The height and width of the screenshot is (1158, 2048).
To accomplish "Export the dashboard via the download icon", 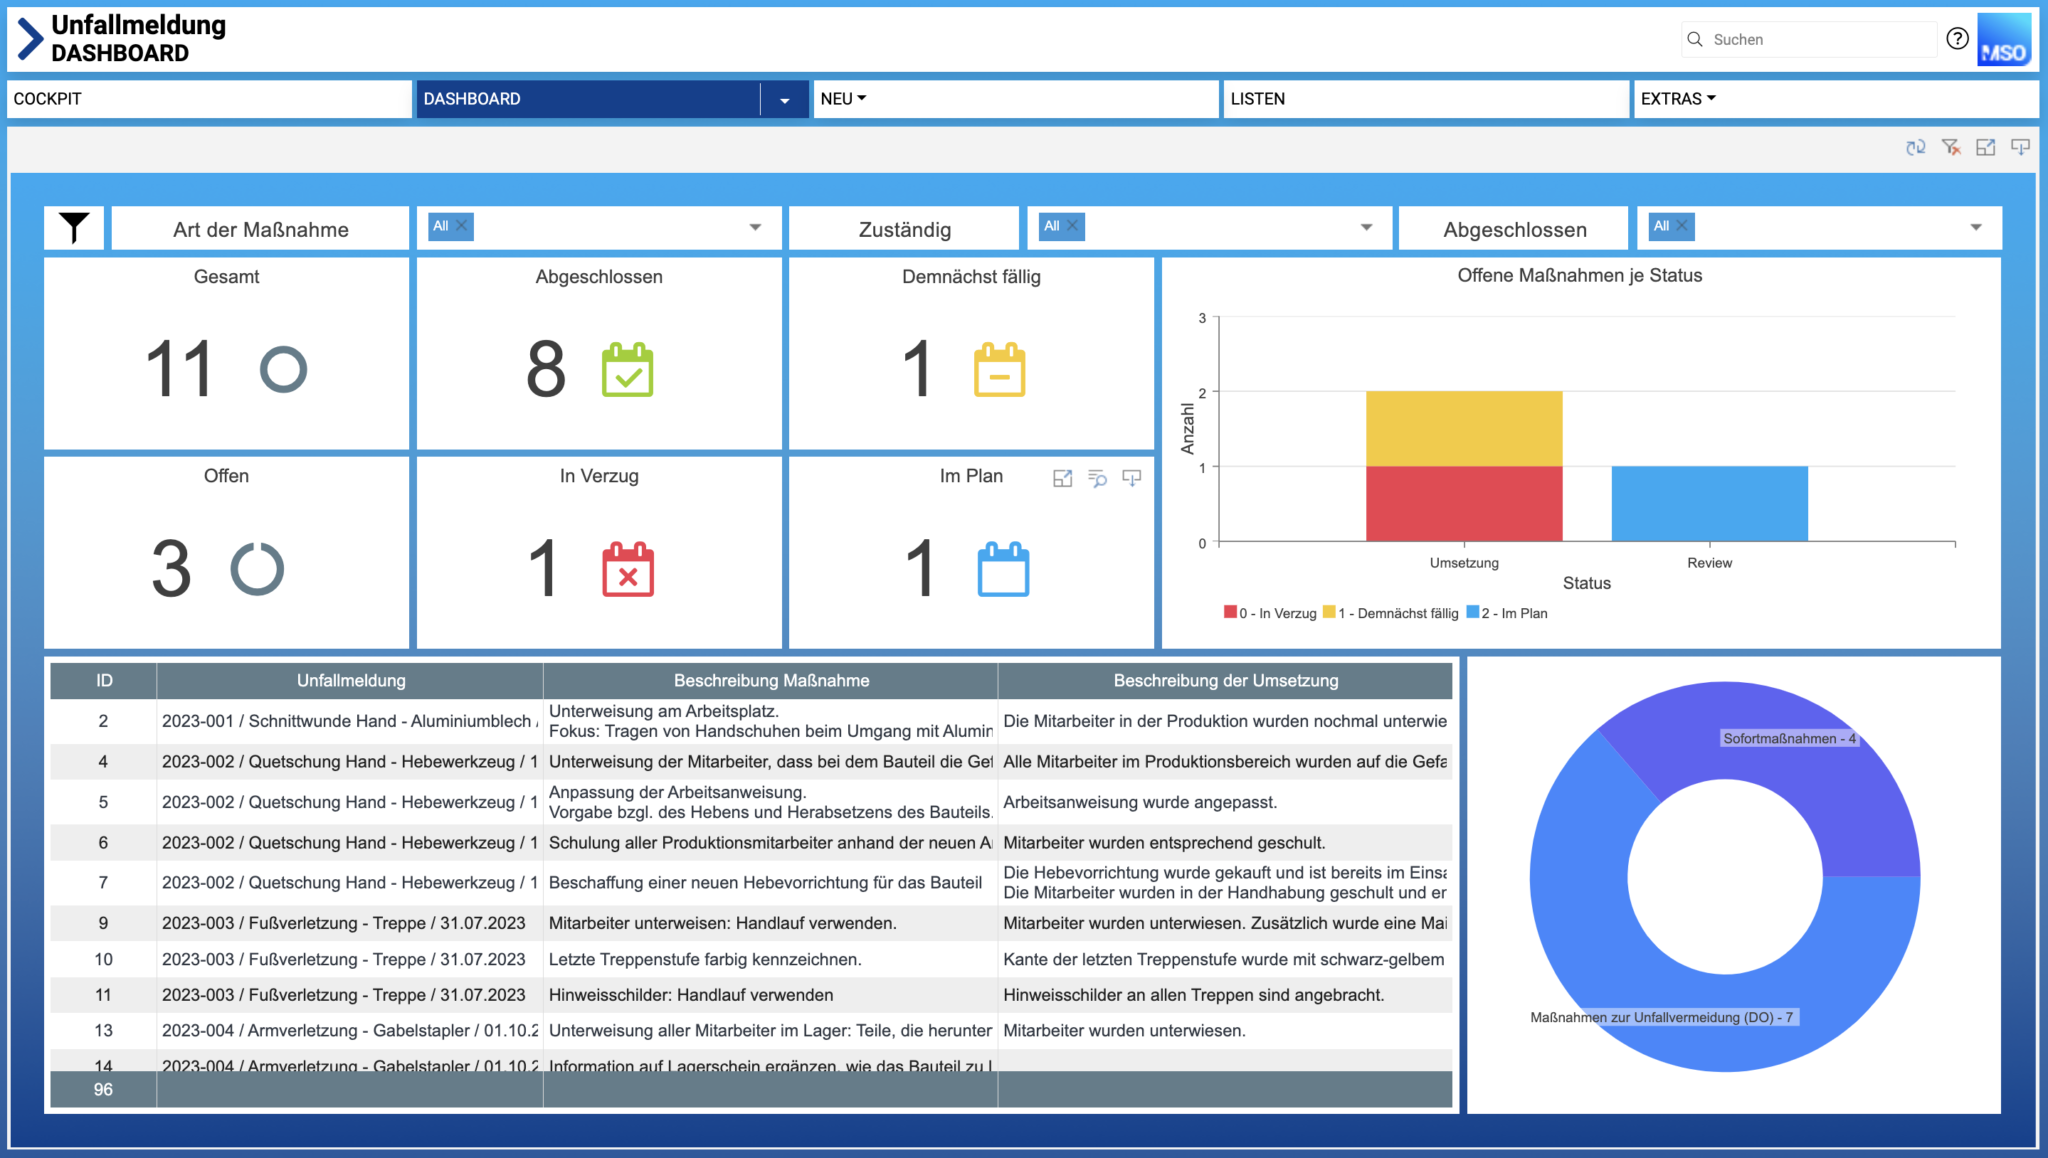I will point(2021,146).
